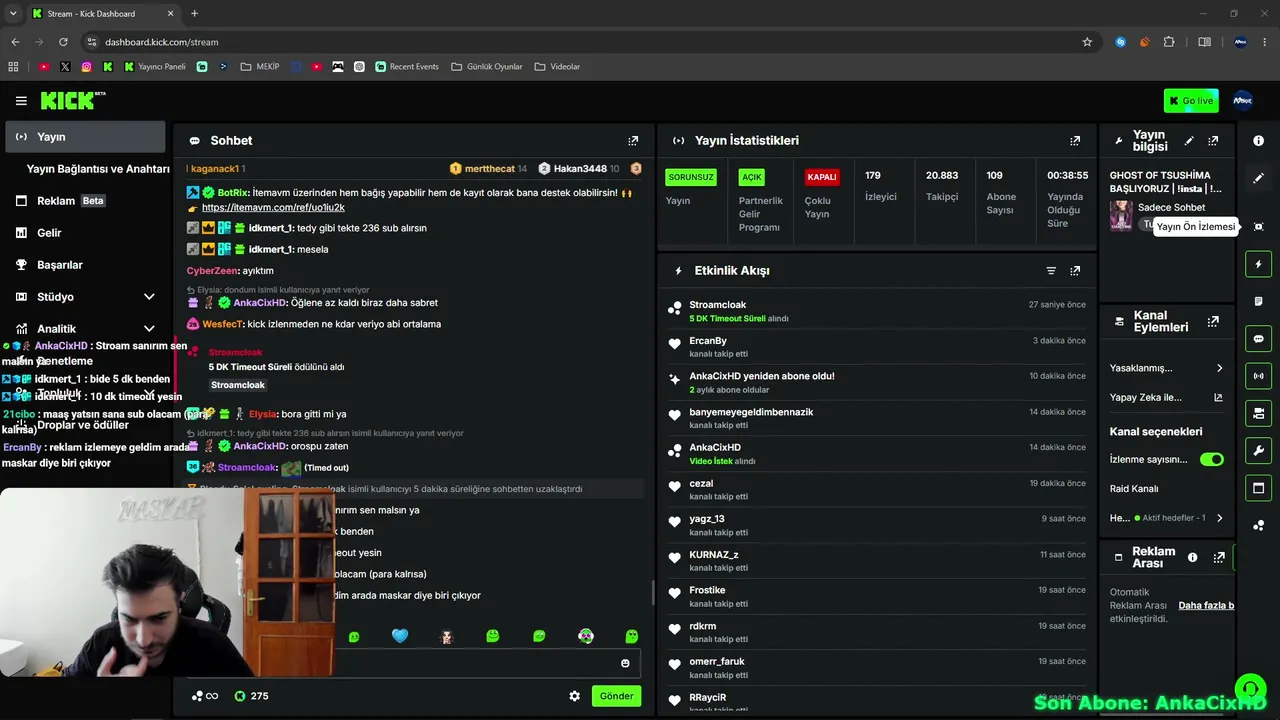Expand the Aktif hedefler row chevron
This screenshot has width=1280, height=720.
[1219, 518]
